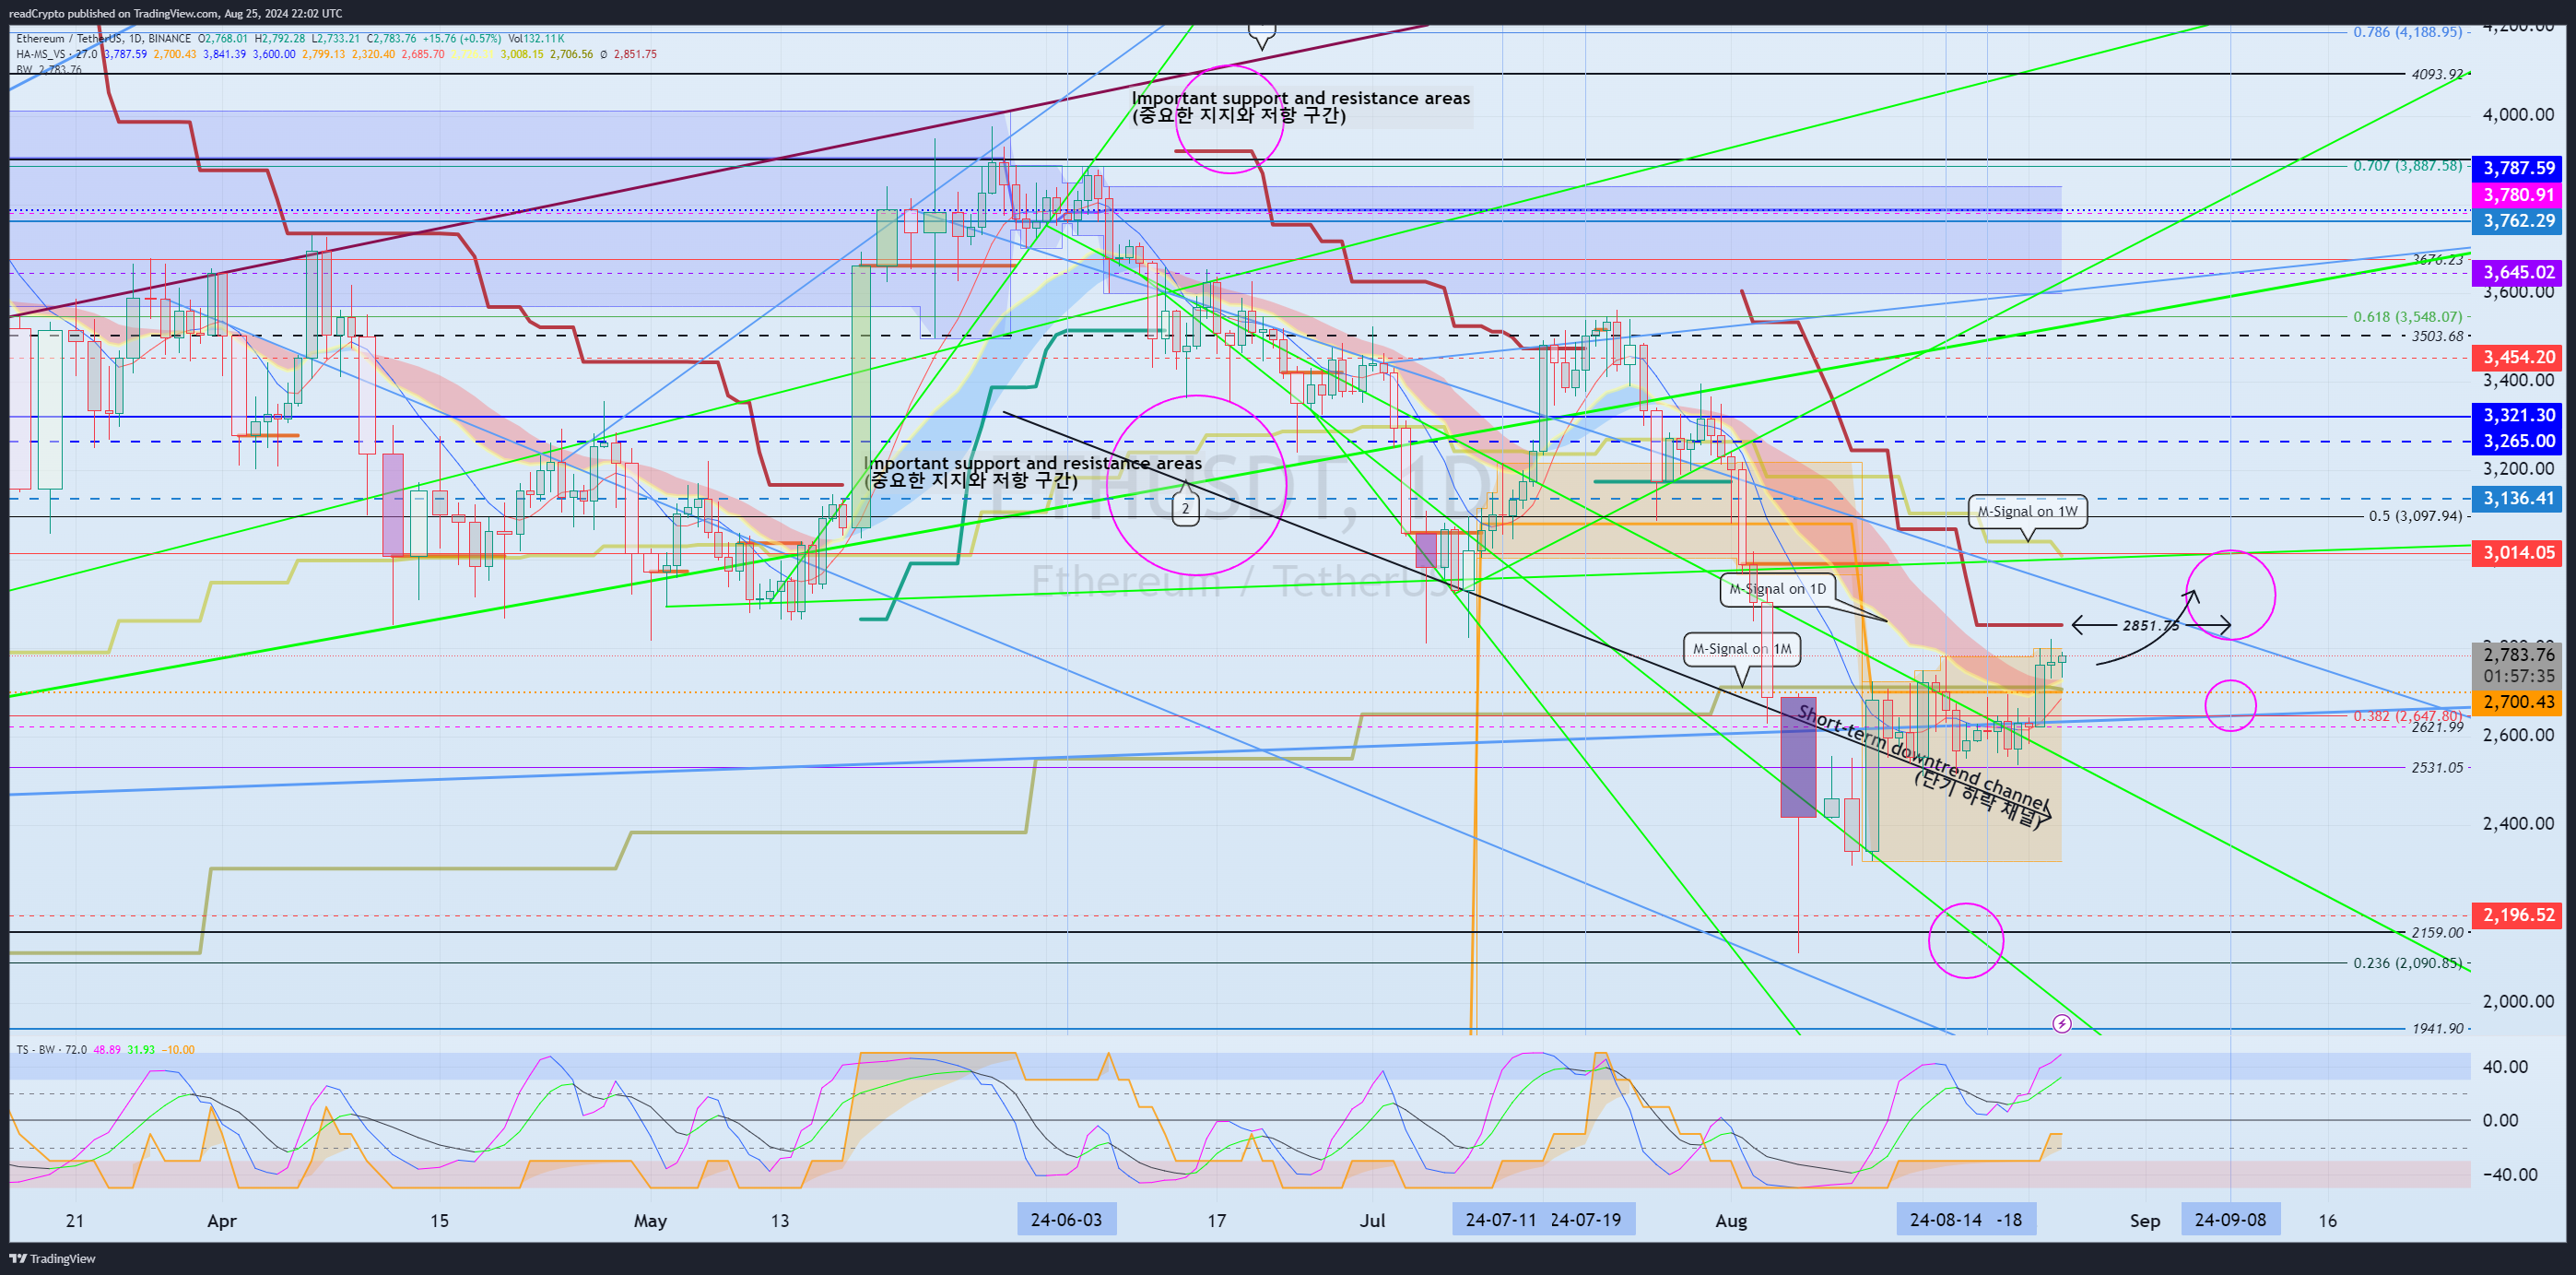Viewport: 2576px width, 1275px height.
Task: Click the May label on the time axis
Action: point(650,1221)
